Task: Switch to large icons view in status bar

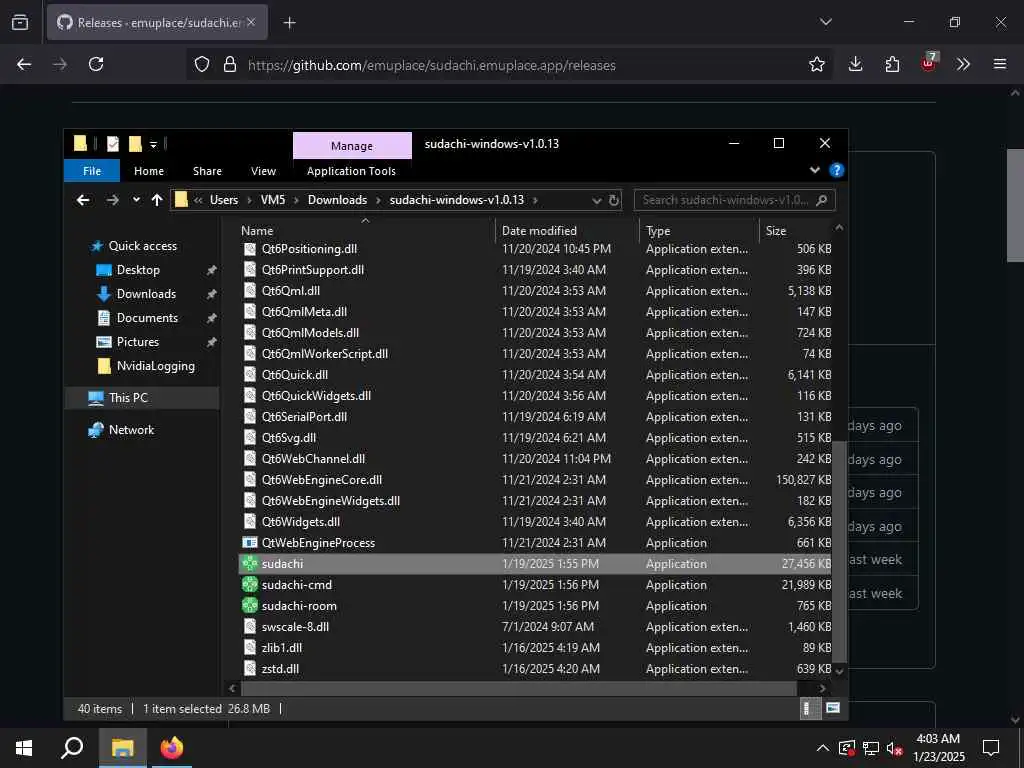Action: (x=833, y=709)
